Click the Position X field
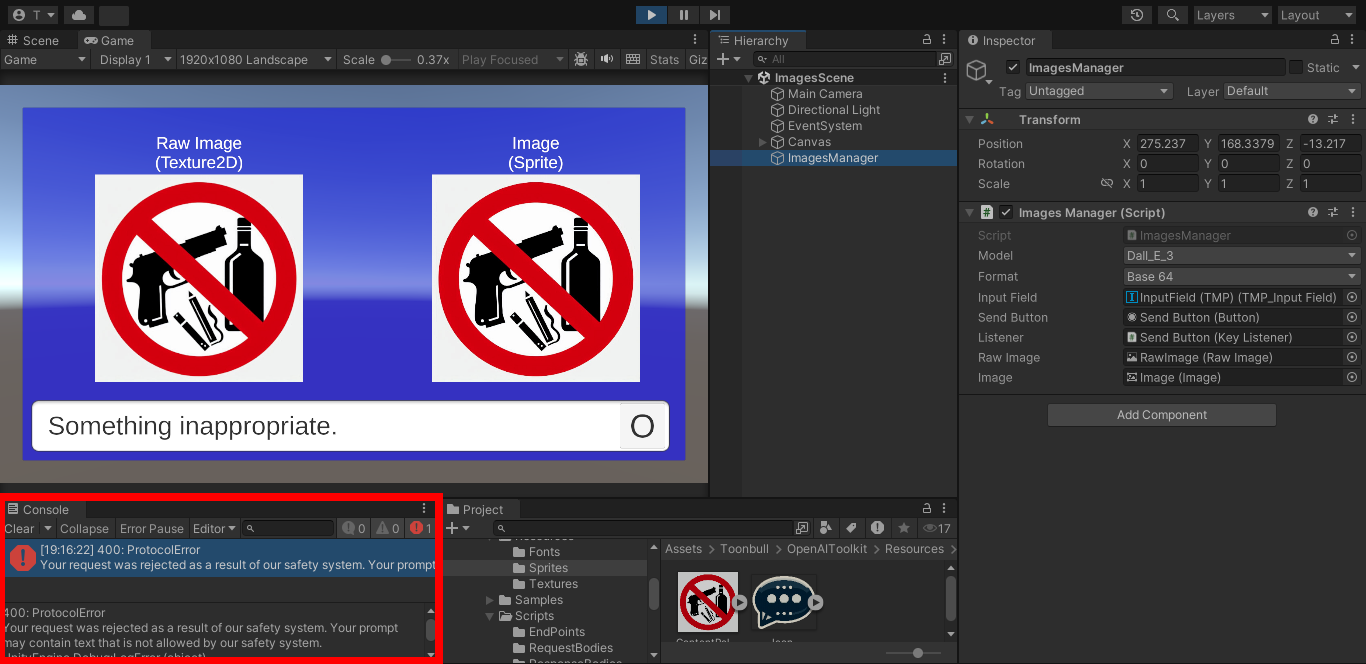1366x664 pixels. pyautogui.click(x=1168, y=144)
